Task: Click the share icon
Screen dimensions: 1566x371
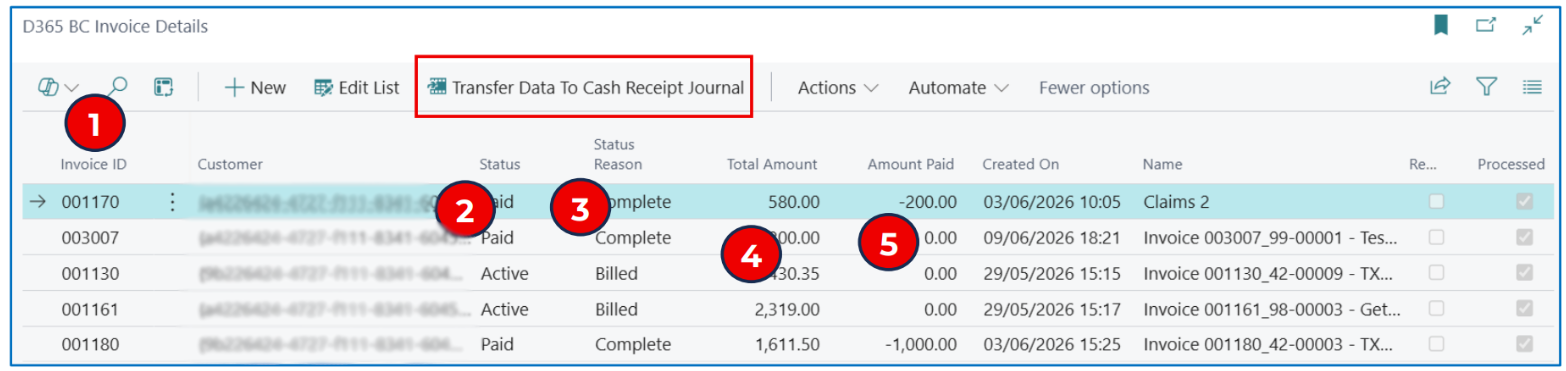Action: 1440,87
